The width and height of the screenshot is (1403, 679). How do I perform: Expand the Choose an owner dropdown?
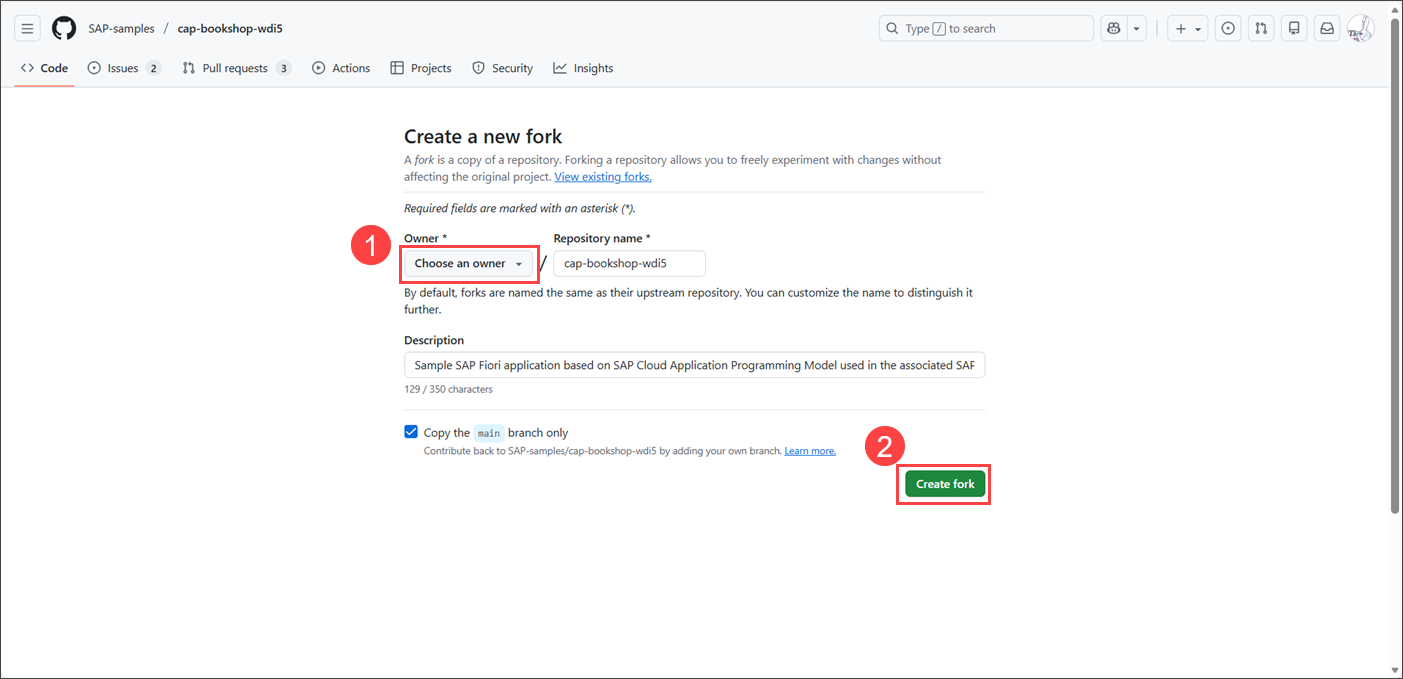click(468, 263)
